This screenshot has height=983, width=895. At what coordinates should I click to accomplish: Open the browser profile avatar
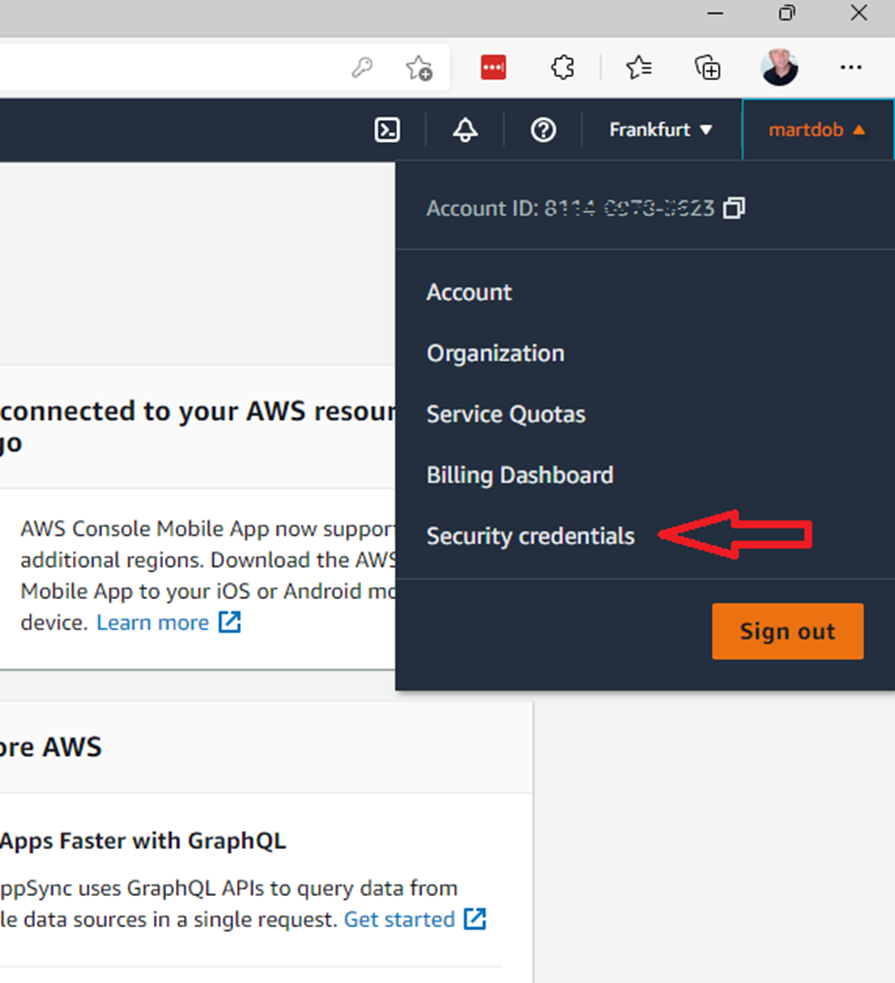779,67
